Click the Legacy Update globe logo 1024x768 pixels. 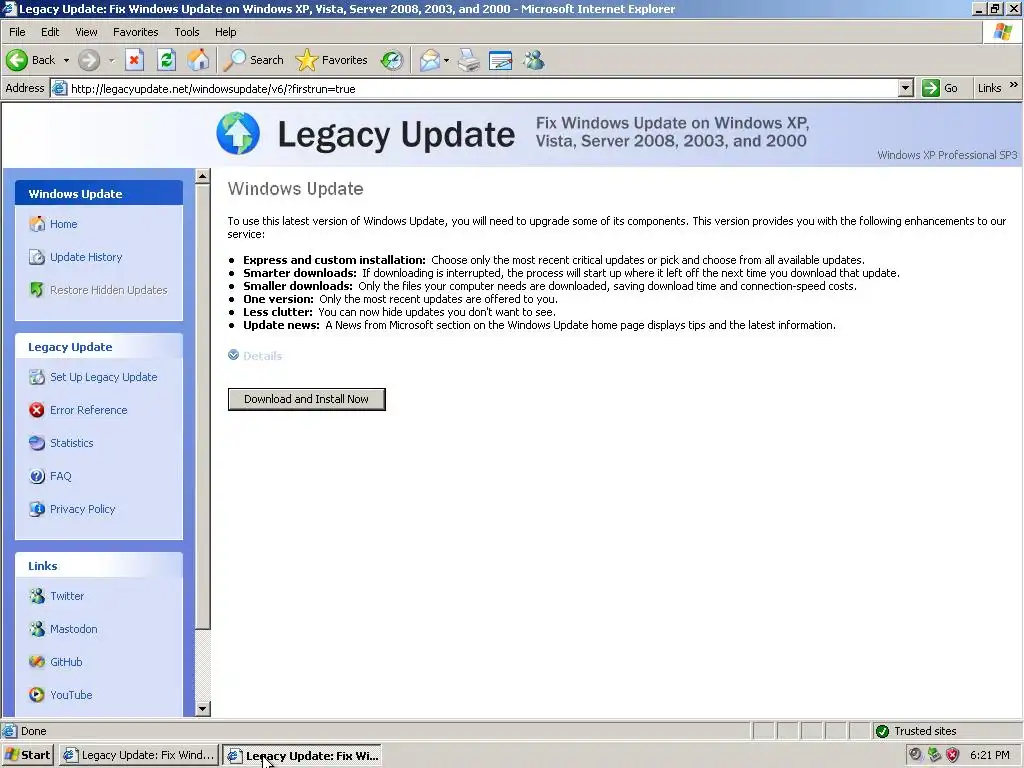point(238,133)
